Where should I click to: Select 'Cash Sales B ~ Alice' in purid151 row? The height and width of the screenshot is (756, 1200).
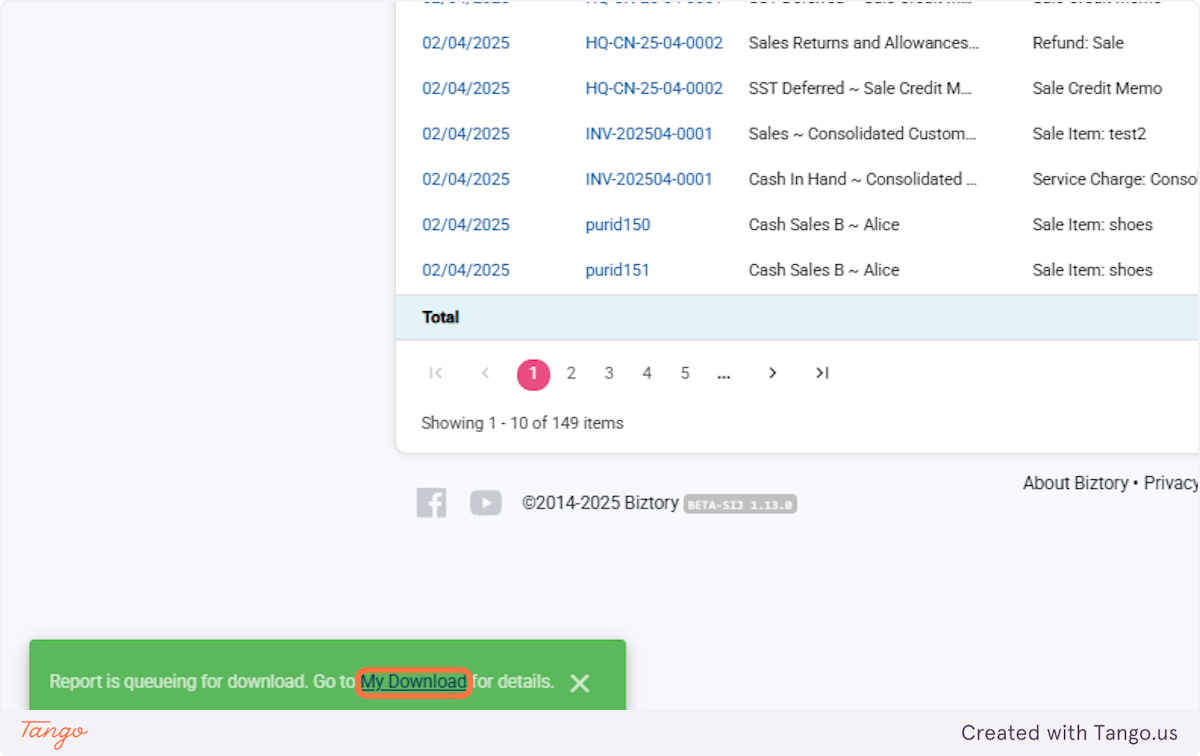click(x=824, y=270)
